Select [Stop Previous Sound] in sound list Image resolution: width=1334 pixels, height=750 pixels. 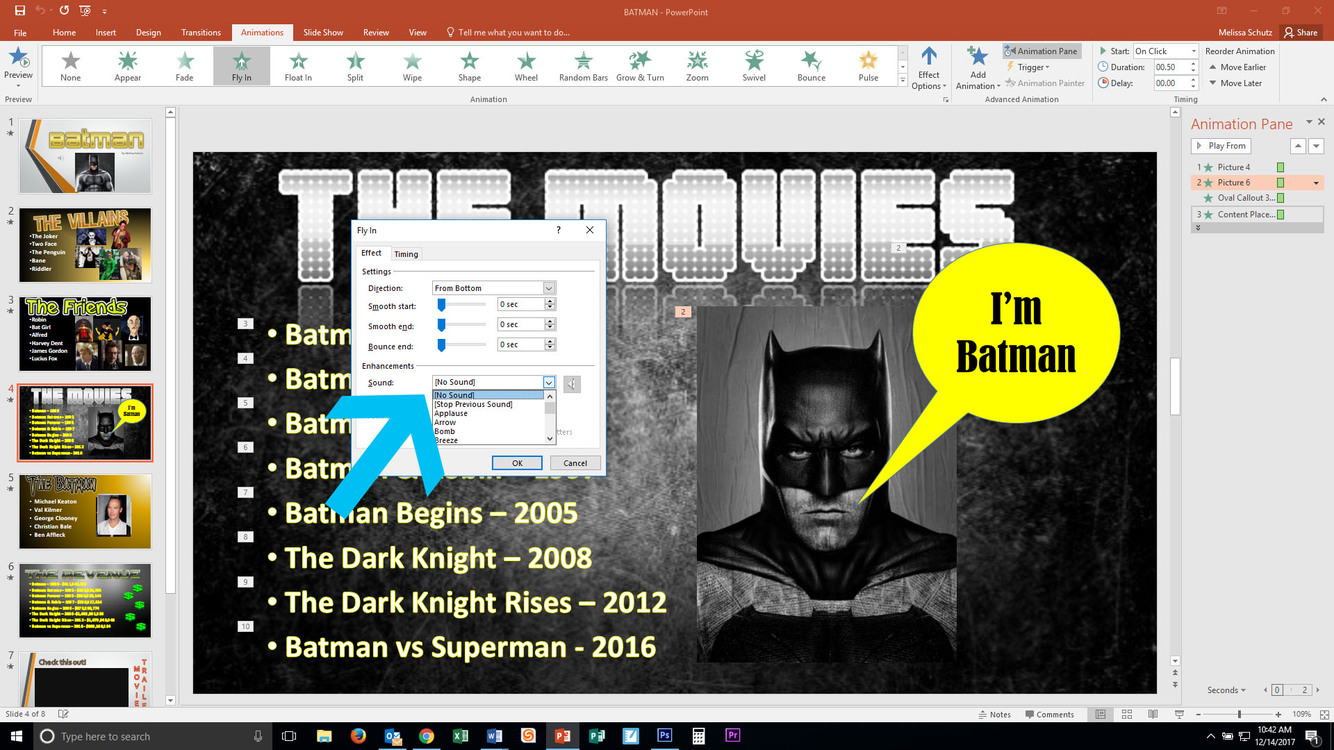click(473, 404)
